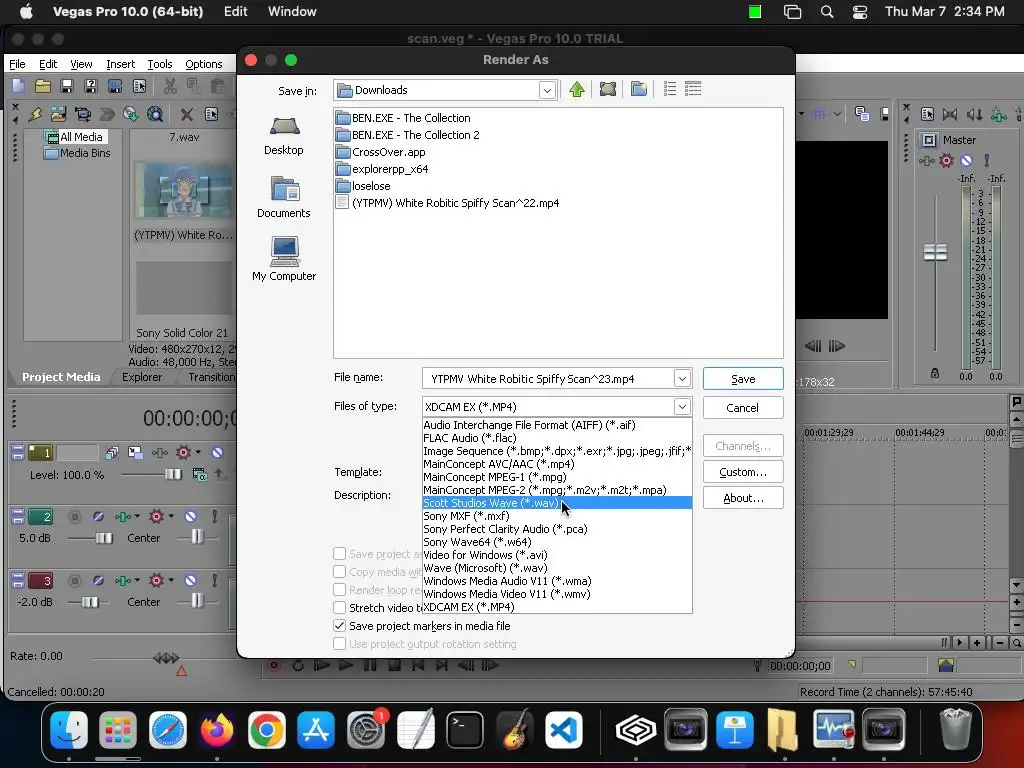Open the Insert menu in Vegas
This screenshot has width=1024, height=768.
[x=120, y=64]
